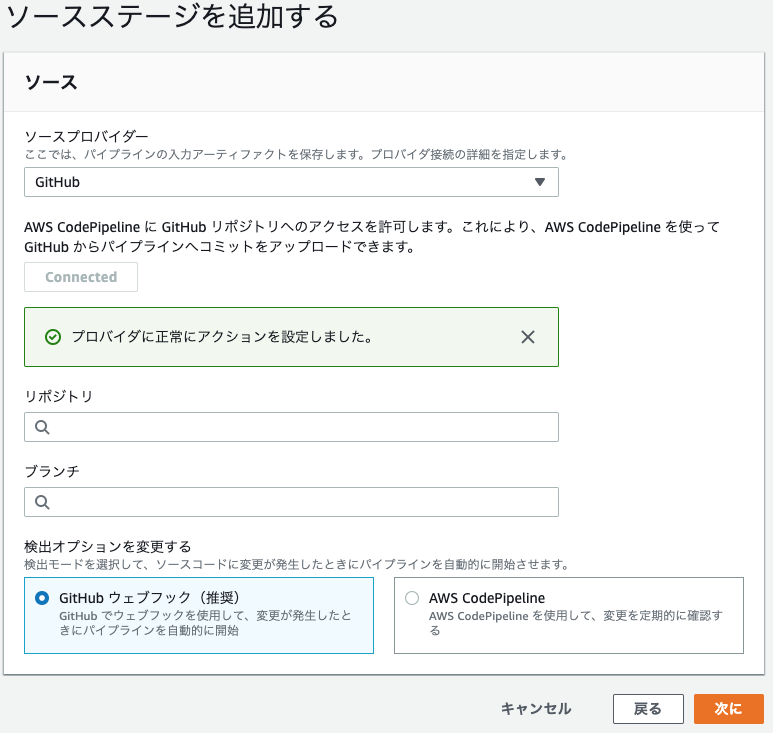Viewport: 773px width, 733px height.
Task: Click the 戻る button
Action: [648, 709]
